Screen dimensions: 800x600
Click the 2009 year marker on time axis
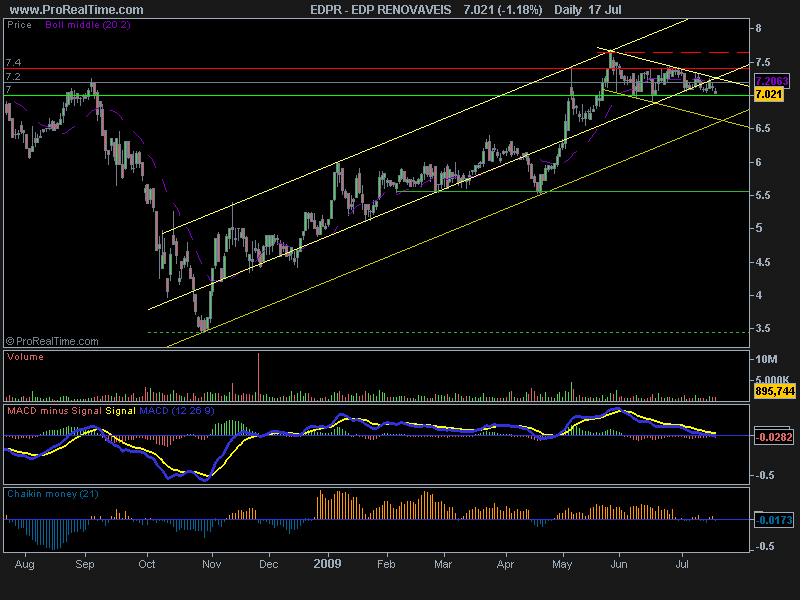coord(327,564)
